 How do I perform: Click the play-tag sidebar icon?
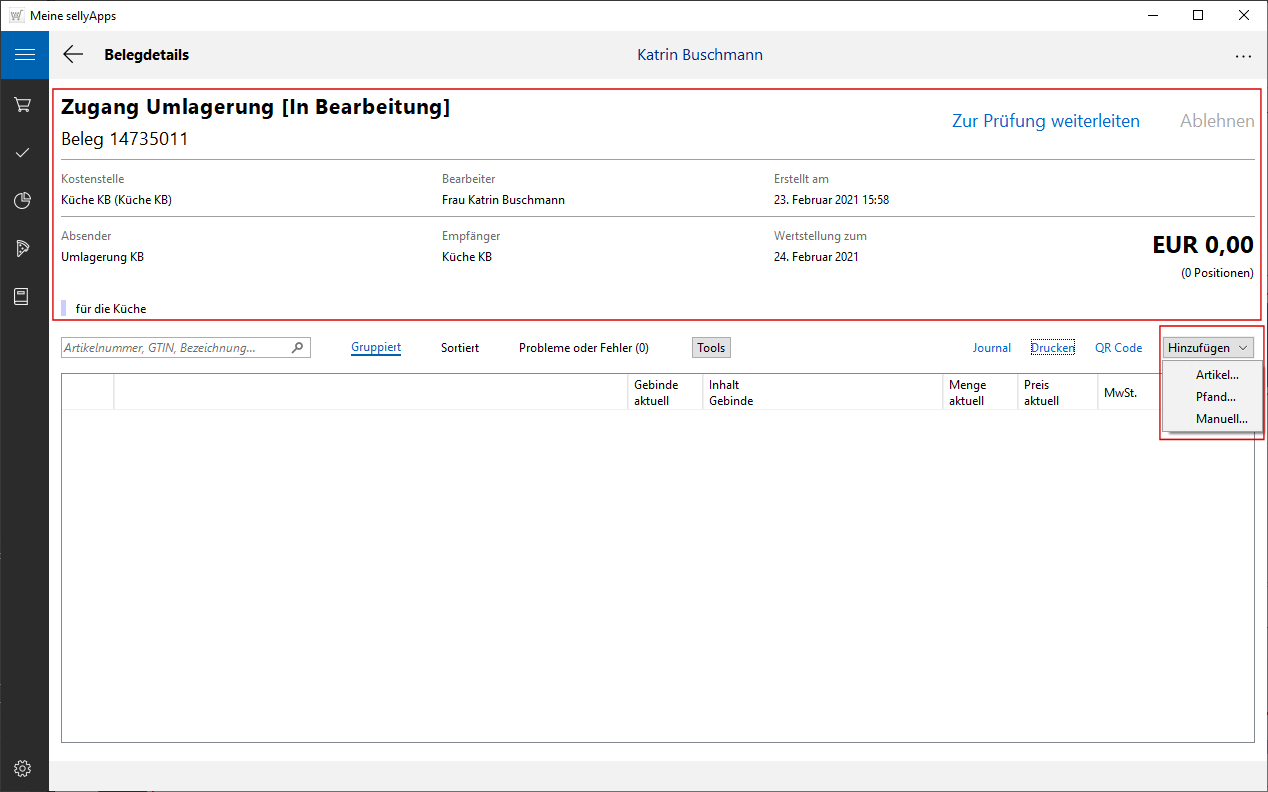[x=23, y=248]
